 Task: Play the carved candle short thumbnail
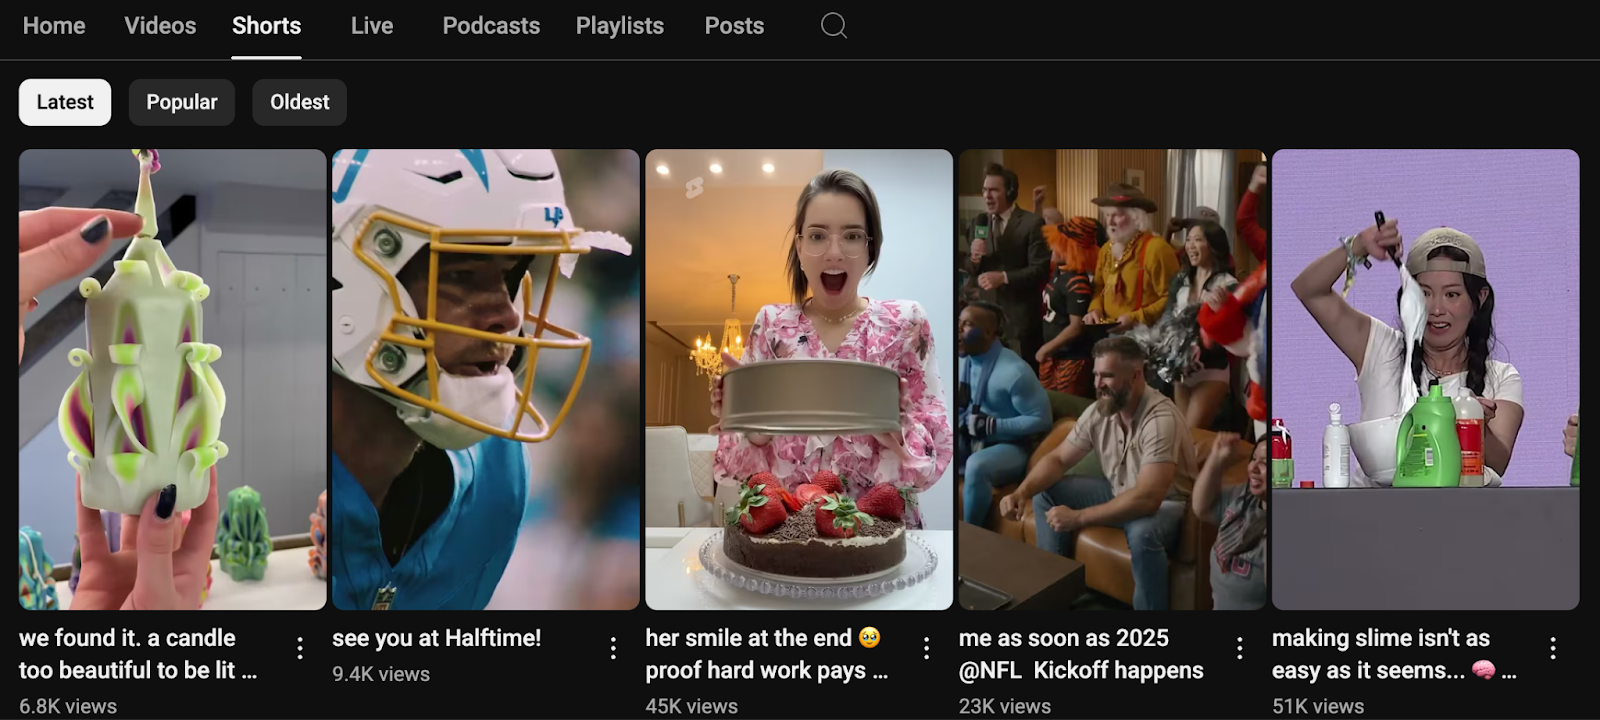pos(172,380)
